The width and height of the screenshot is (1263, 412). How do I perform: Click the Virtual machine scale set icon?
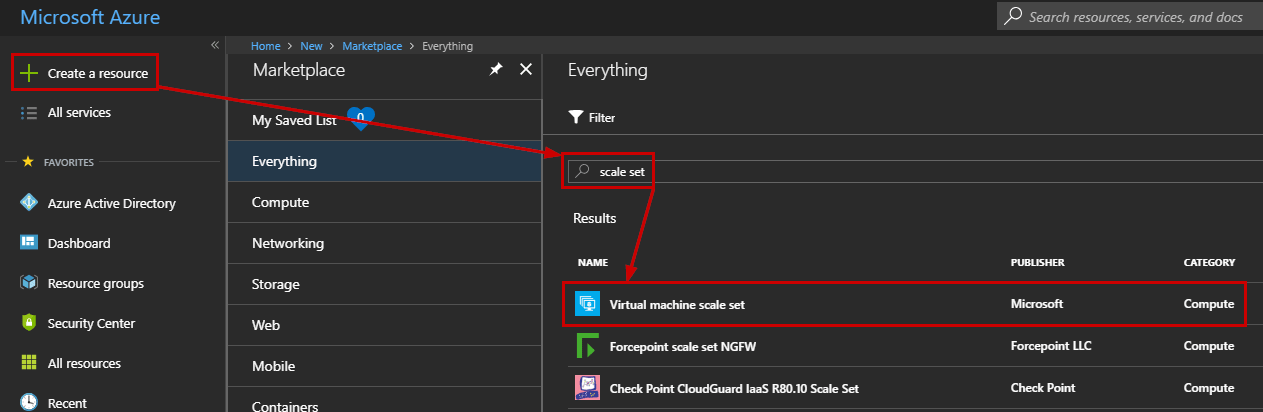click(x=587, y=304)
